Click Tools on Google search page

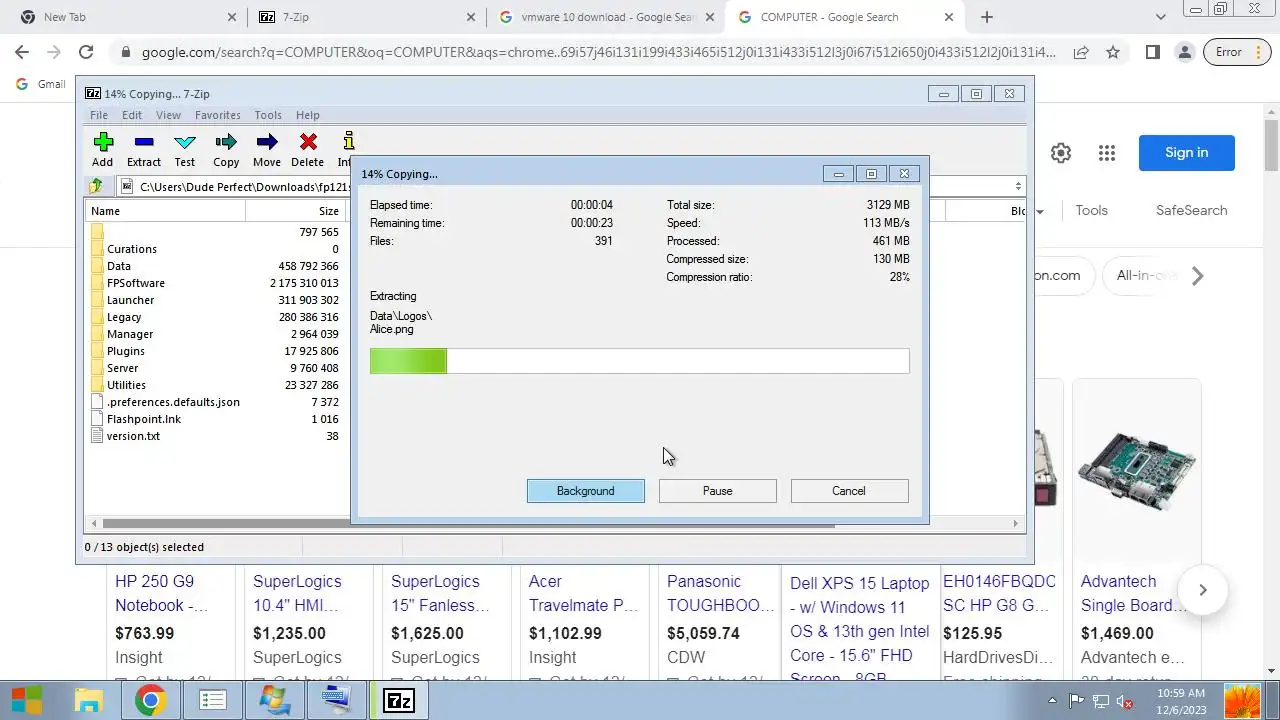pos(1091,210)
